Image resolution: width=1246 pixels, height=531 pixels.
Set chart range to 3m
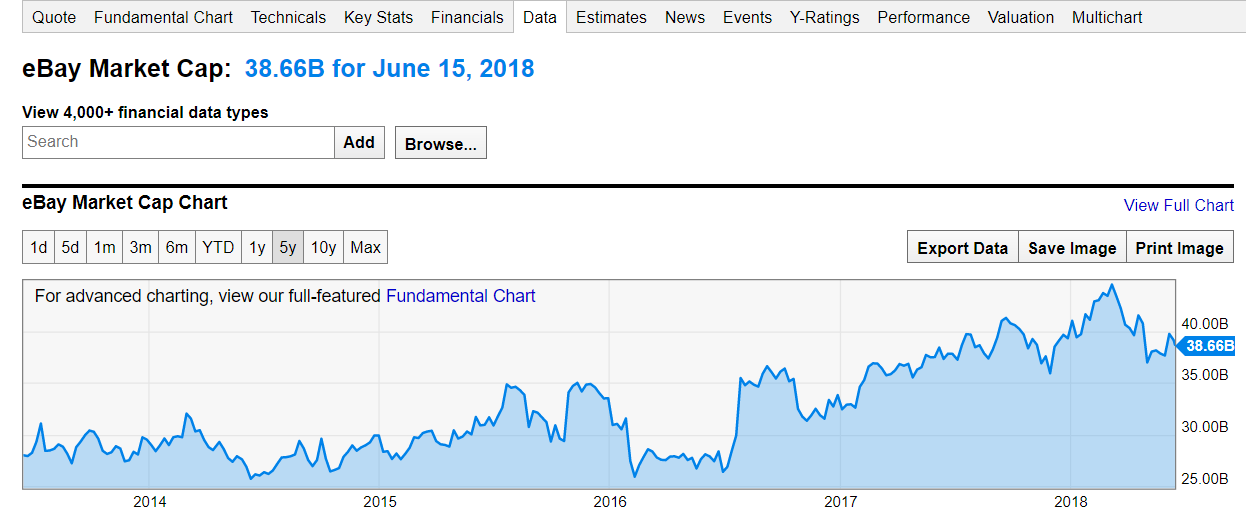pyautogui.click(x=140, y=247)
